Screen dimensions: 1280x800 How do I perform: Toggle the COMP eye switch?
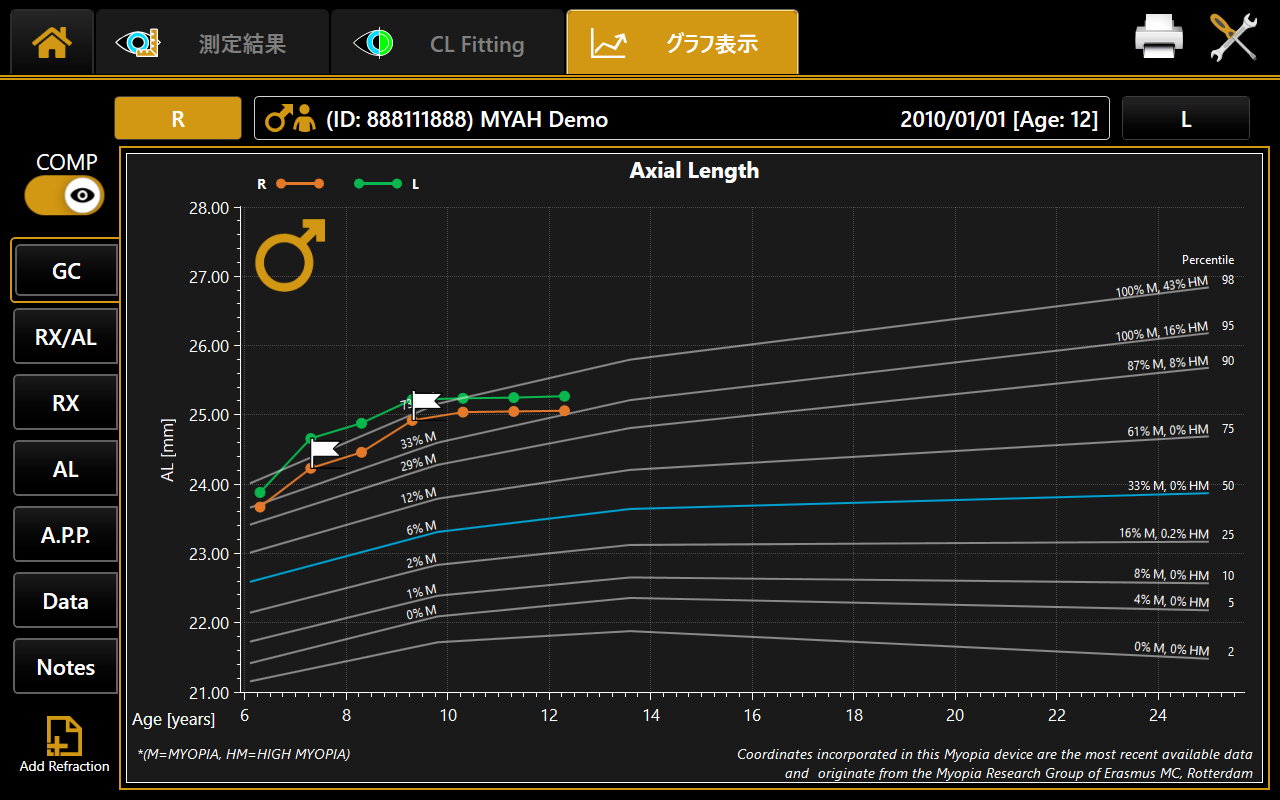(x=65, y=195)
